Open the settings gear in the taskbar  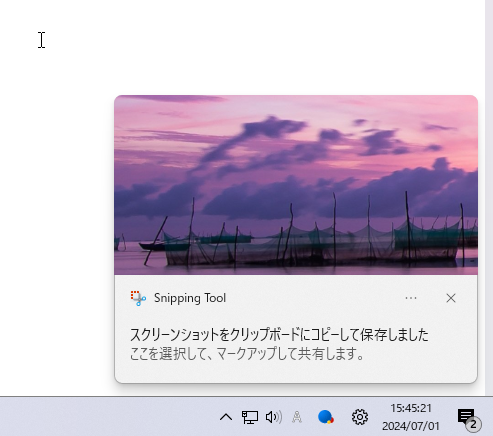point(360,417)
